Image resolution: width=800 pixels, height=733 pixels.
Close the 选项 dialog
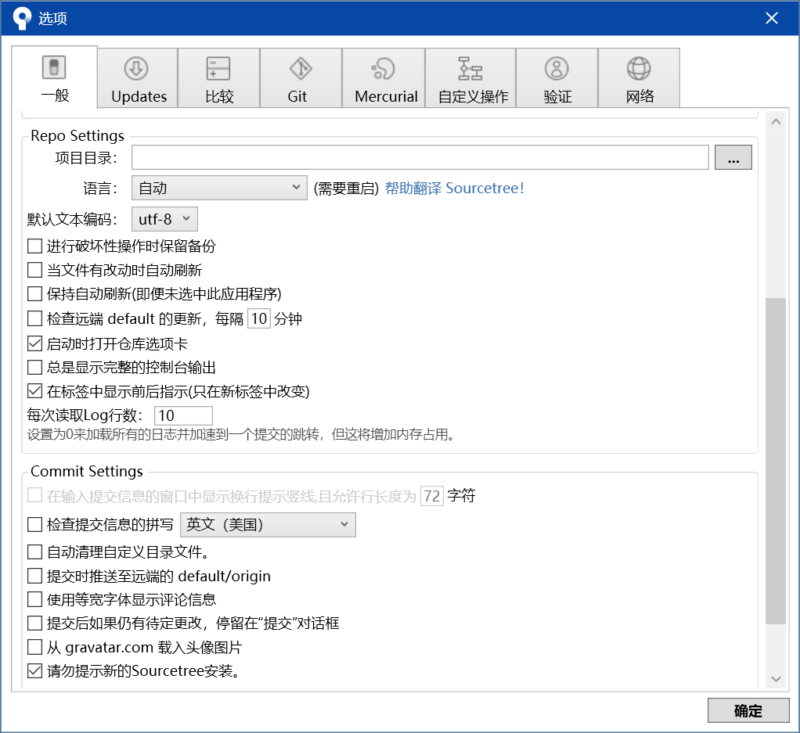coord(771,18)
